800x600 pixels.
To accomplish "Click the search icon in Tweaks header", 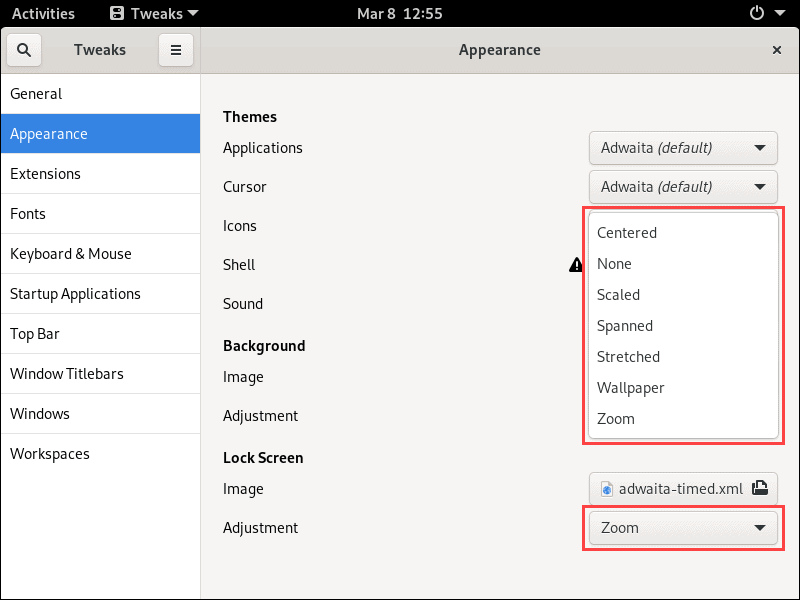I will (24, 50).
